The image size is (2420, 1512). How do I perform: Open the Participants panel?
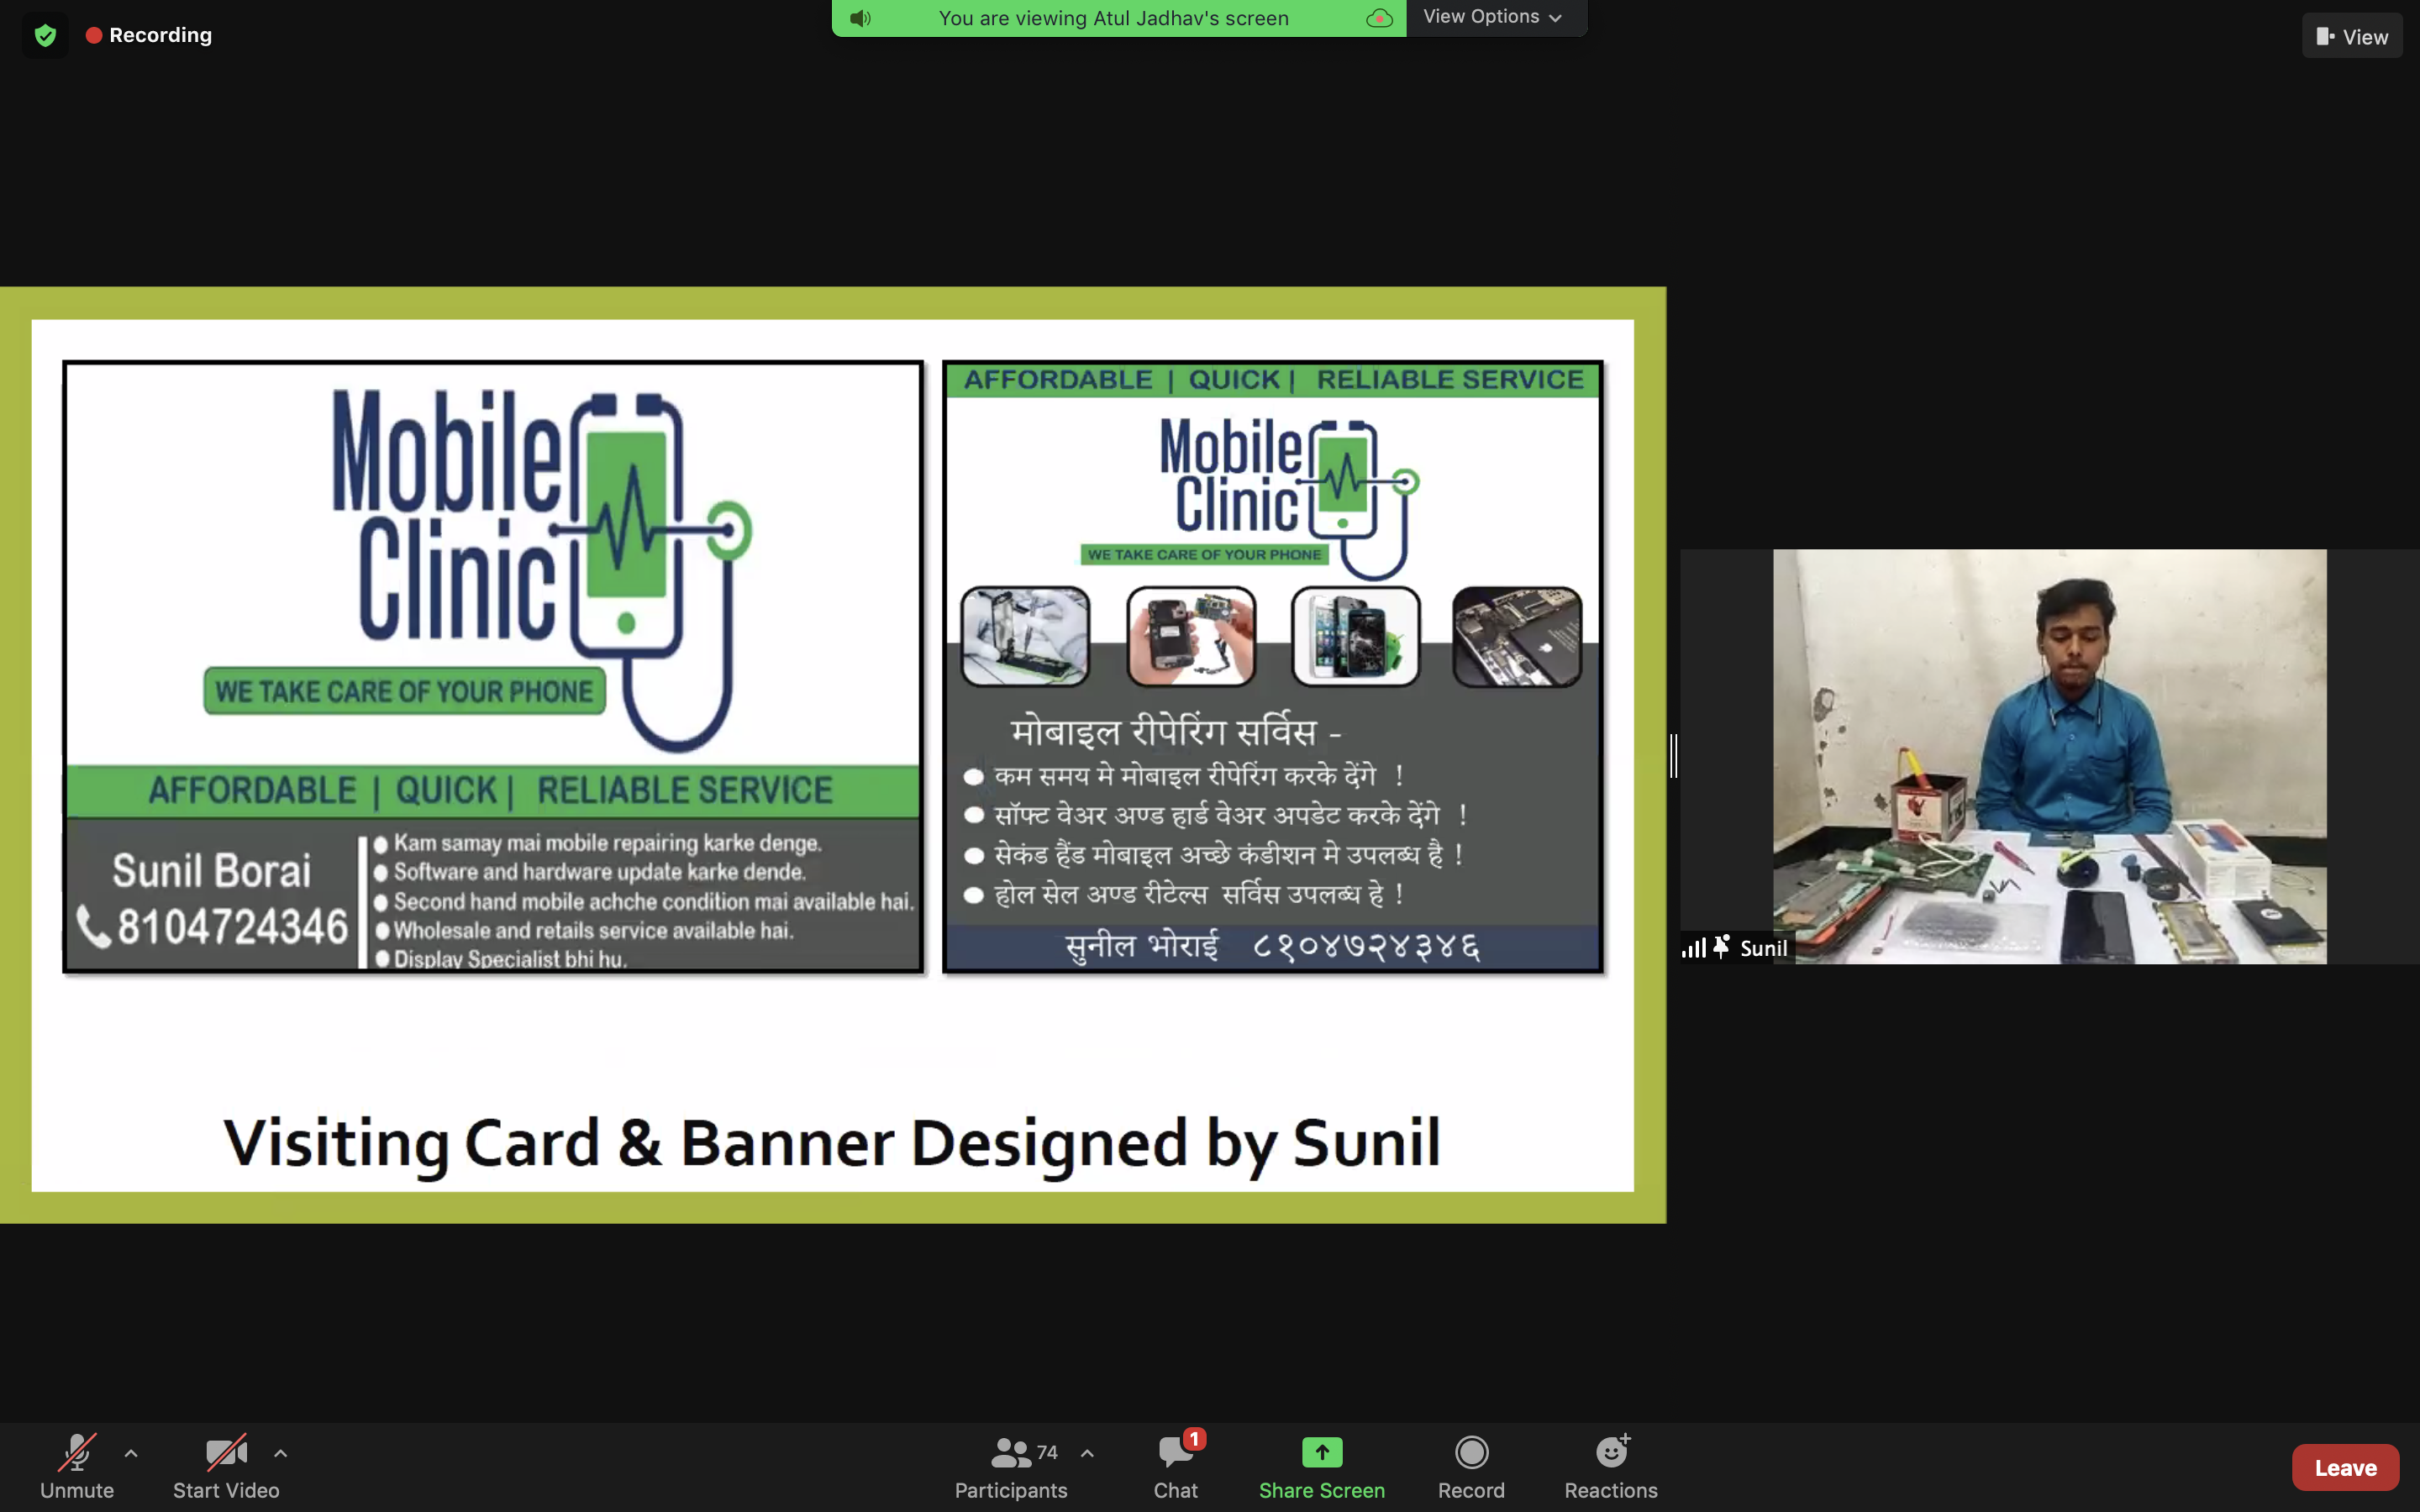pos(1010,1466)
